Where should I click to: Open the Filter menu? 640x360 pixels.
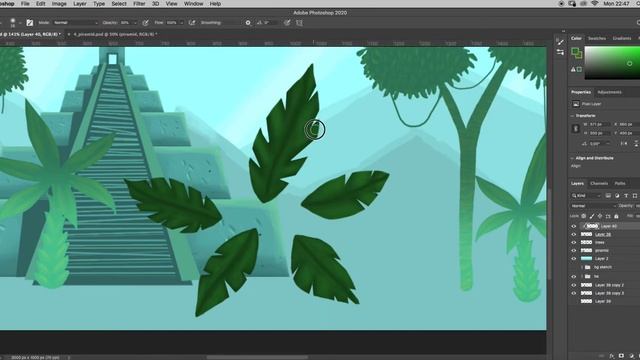tap(139, 4)
